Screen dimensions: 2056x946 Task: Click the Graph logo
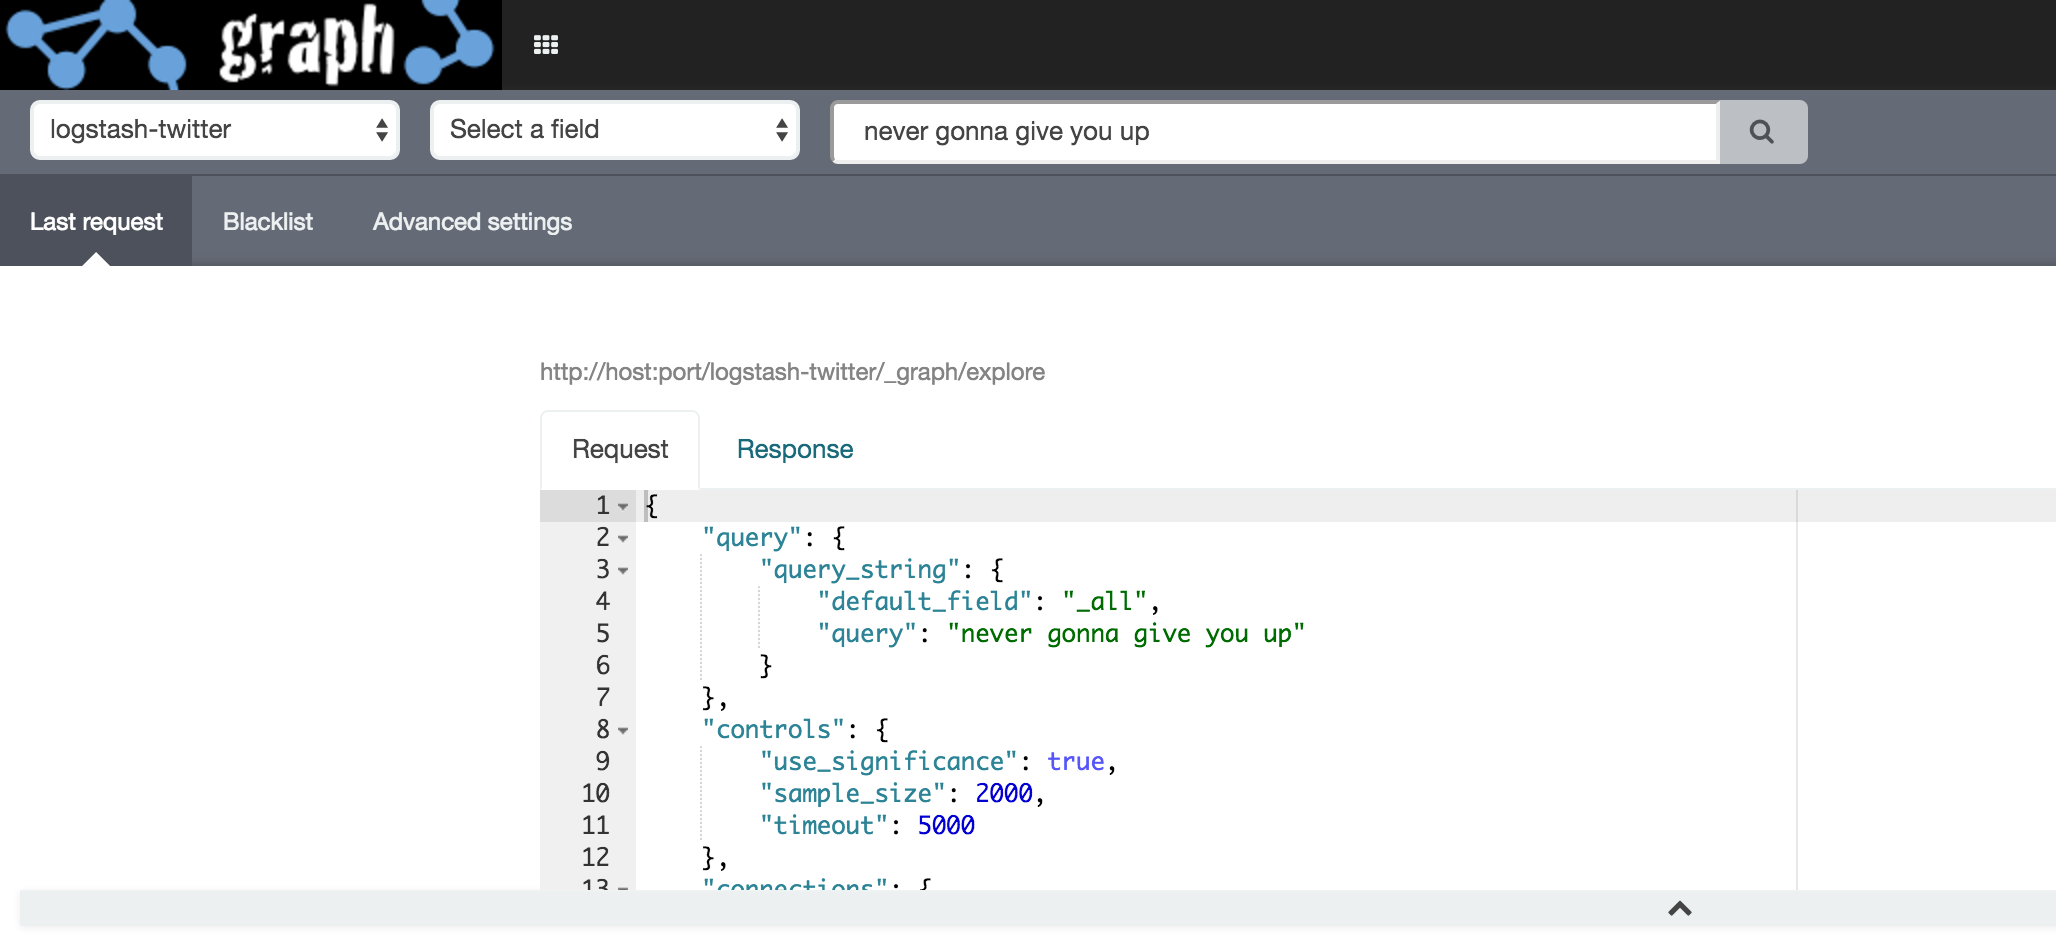click(x=250, y=42)
